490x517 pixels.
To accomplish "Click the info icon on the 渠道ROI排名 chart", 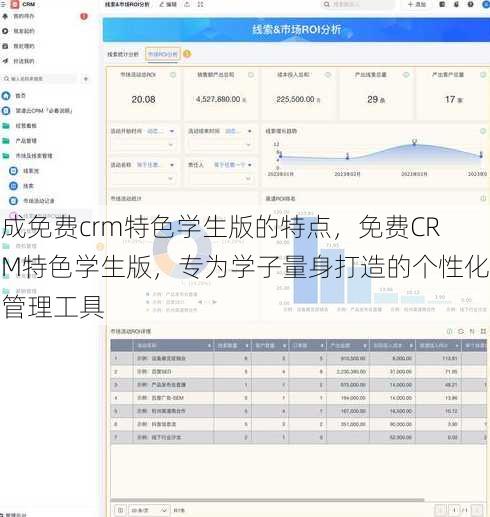I will [483, 199].
